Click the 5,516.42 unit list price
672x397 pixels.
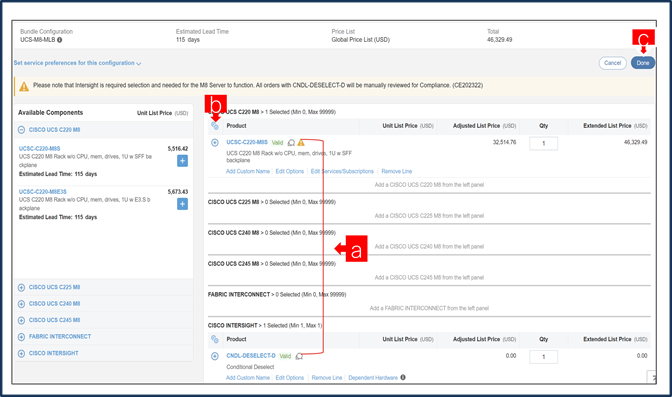tap(178, 148)
